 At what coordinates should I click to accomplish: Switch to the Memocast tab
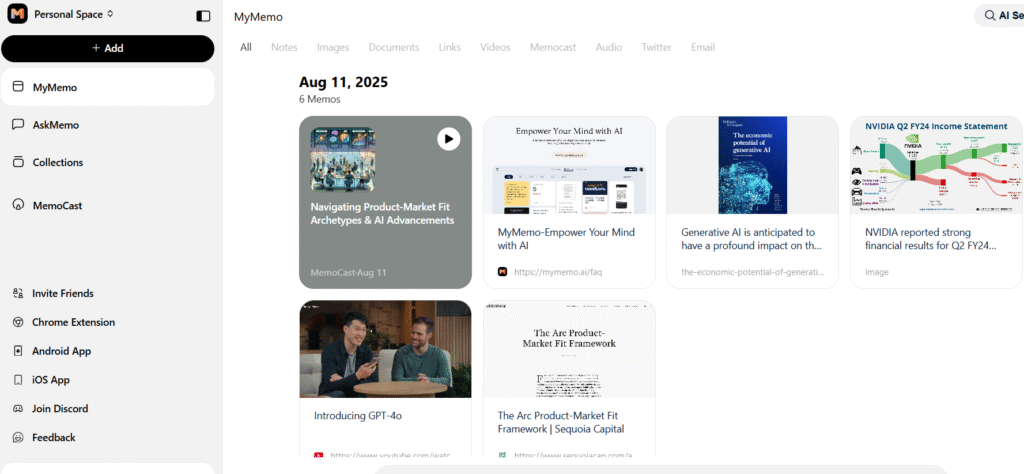553,47
